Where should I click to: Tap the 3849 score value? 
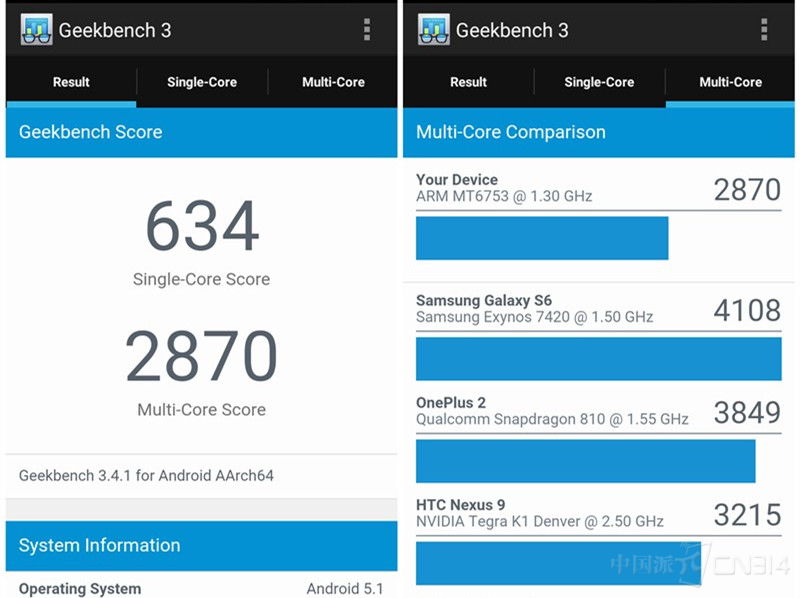tap(747, 413)
